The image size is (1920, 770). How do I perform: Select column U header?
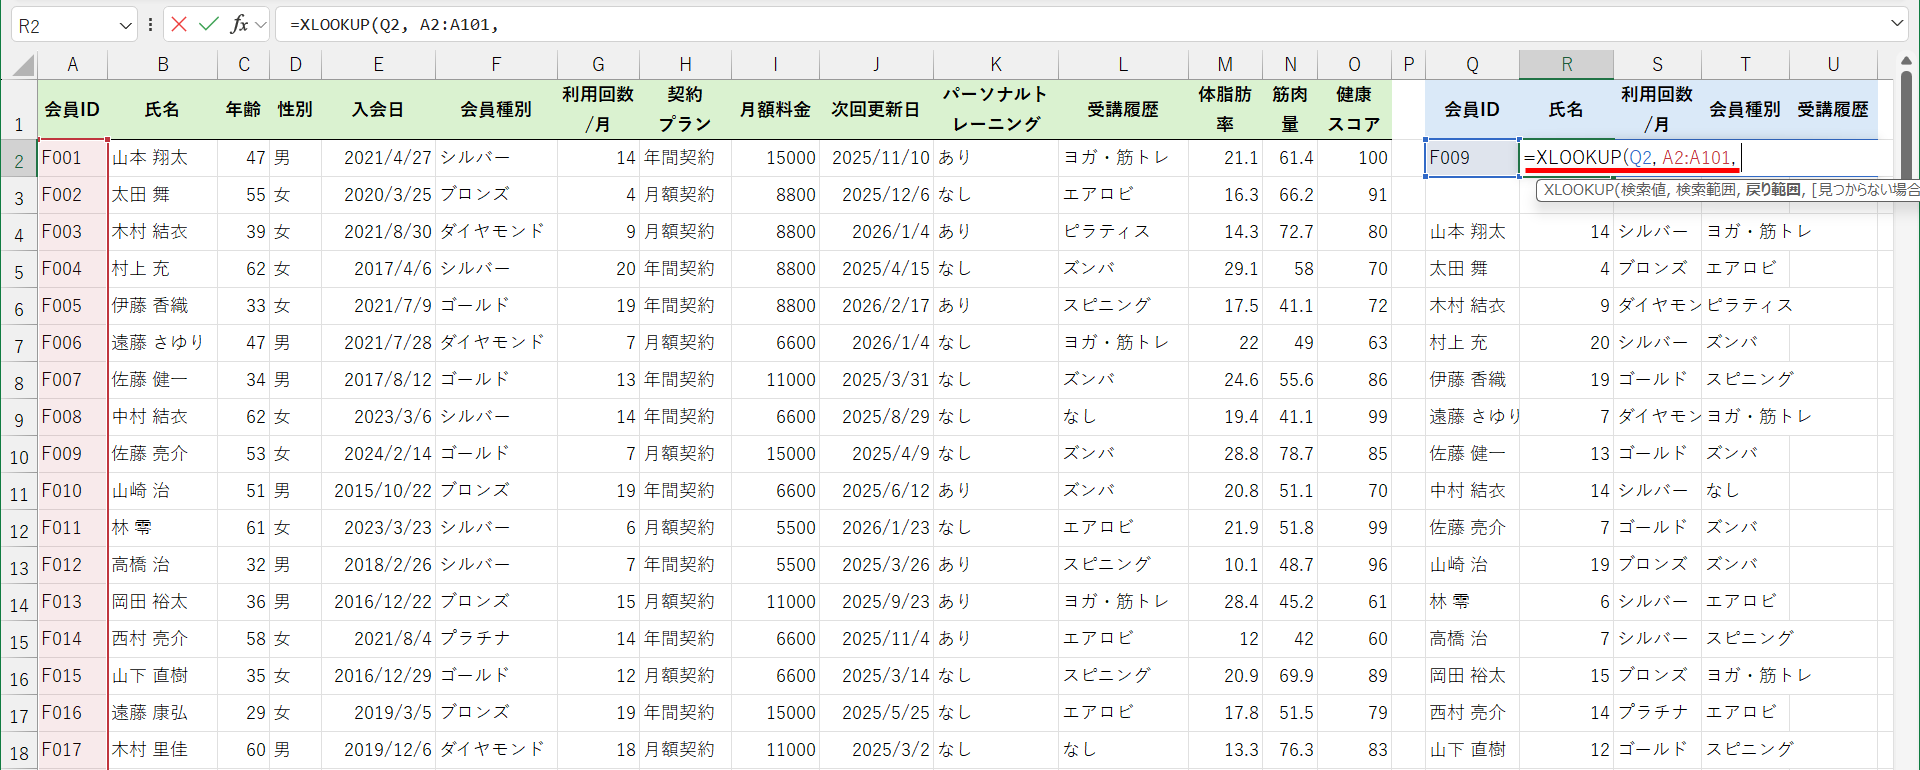tap(1833, 65)
